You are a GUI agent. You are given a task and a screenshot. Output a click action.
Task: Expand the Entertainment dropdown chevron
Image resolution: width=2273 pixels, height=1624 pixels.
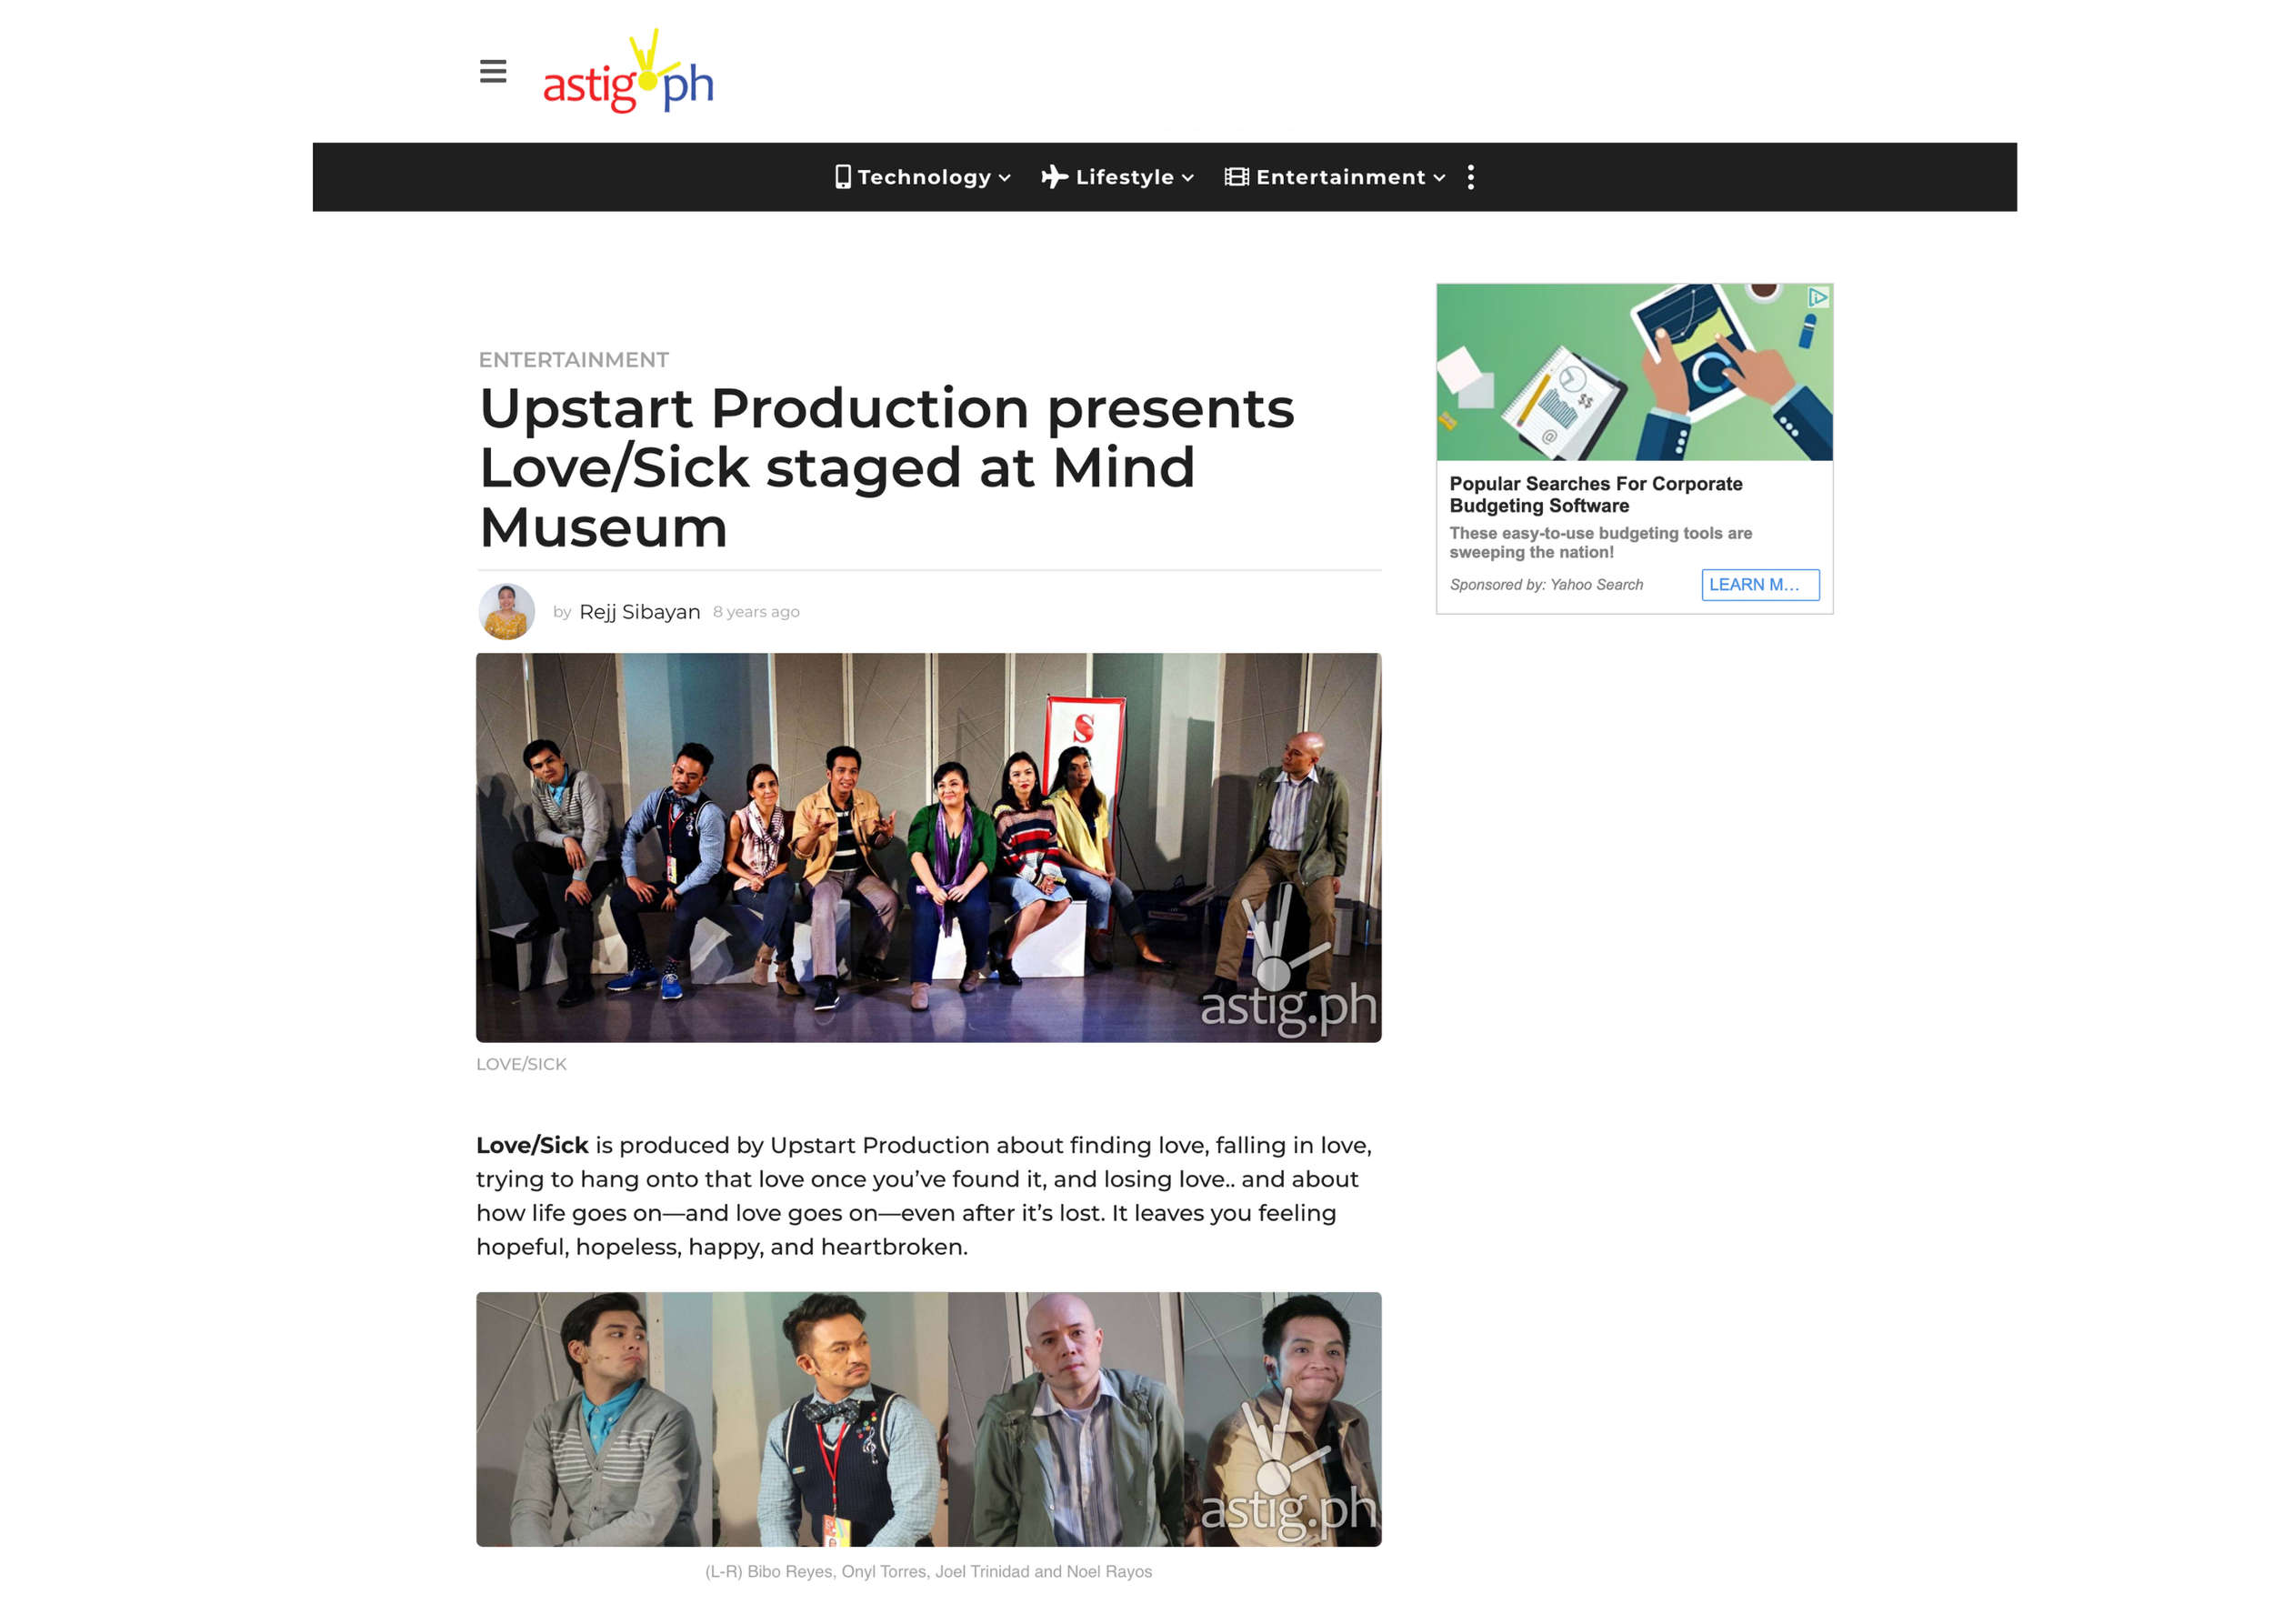(x=1439, y=178)
